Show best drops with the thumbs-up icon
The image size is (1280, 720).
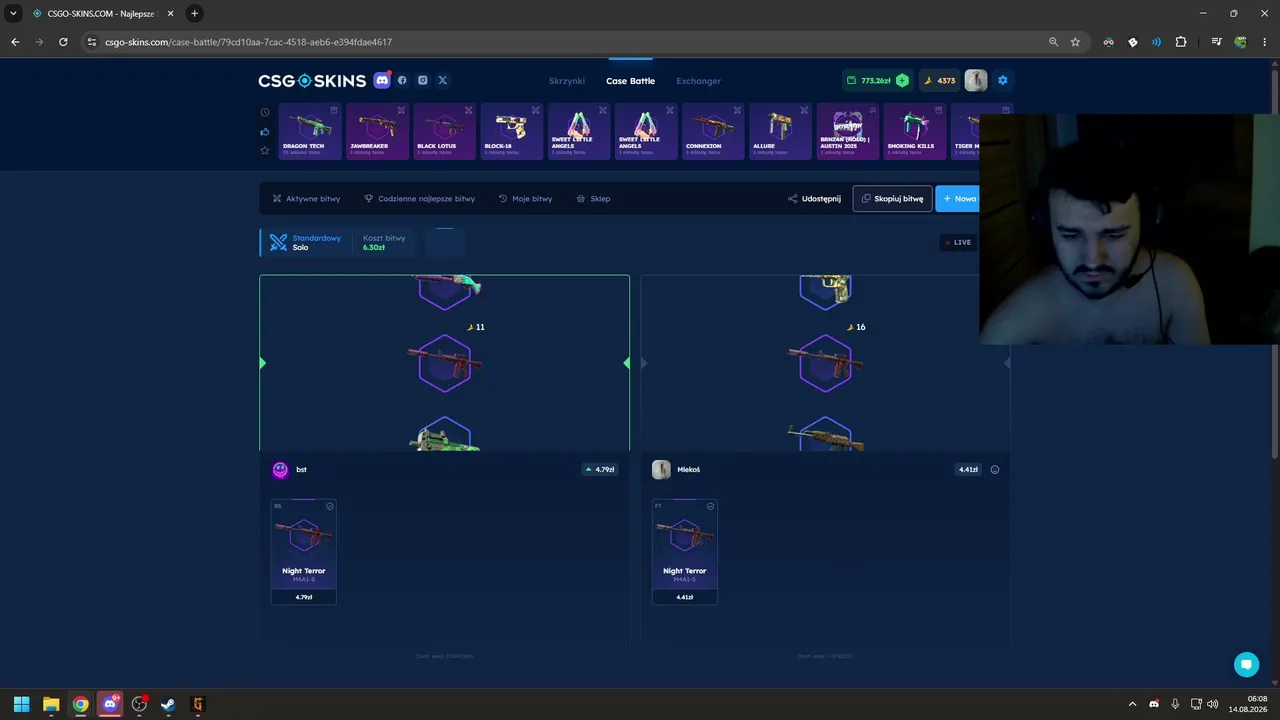coord(265,131)
